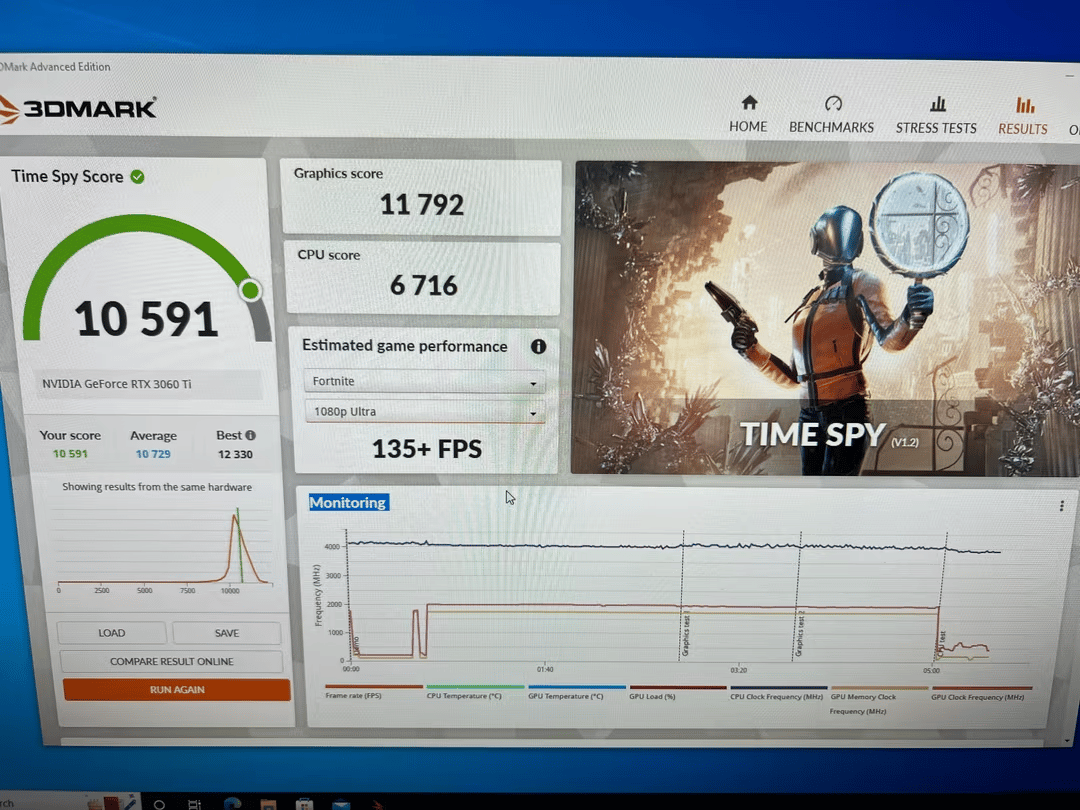Click Your score value 10 591
The height and width of the screenshot is (810, 1080).
click(x=70, y=454)
